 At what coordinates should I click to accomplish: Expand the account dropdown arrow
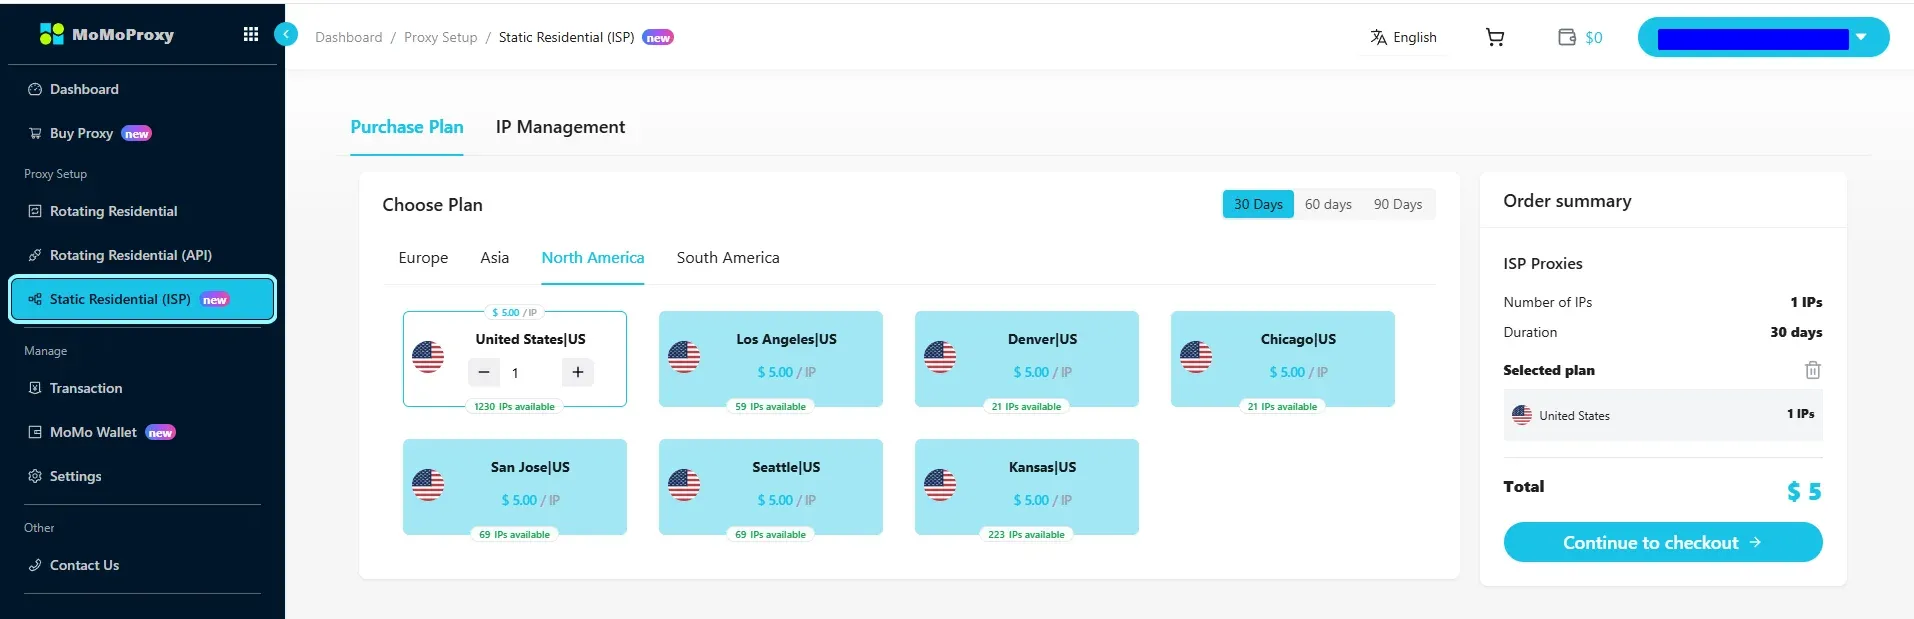pyautogui.click(x=1861, y=37)
